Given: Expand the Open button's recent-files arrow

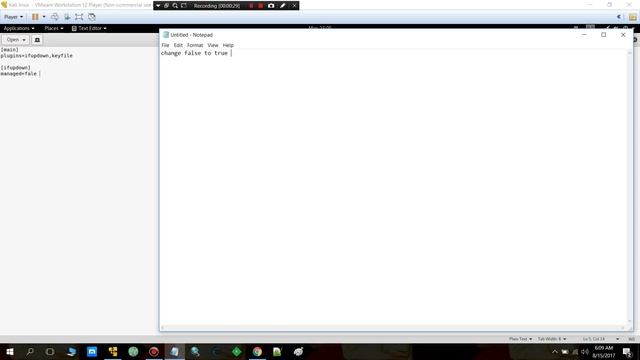Looking at the screenshot, I should tap(24, 40).
